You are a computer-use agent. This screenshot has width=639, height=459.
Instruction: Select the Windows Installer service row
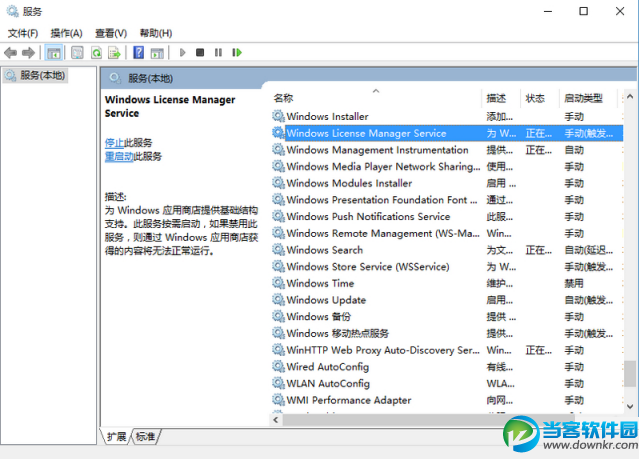[447, 116]
